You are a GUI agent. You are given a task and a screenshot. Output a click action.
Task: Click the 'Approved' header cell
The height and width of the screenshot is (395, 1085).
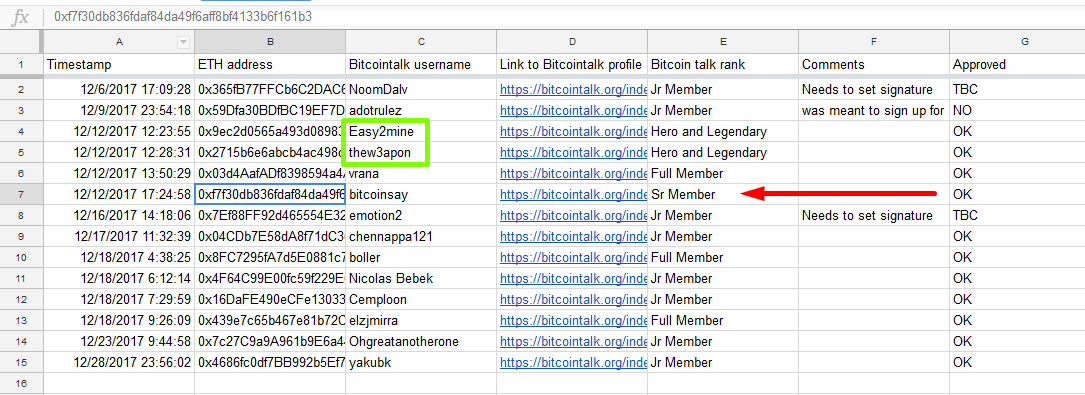[1017, 64]
